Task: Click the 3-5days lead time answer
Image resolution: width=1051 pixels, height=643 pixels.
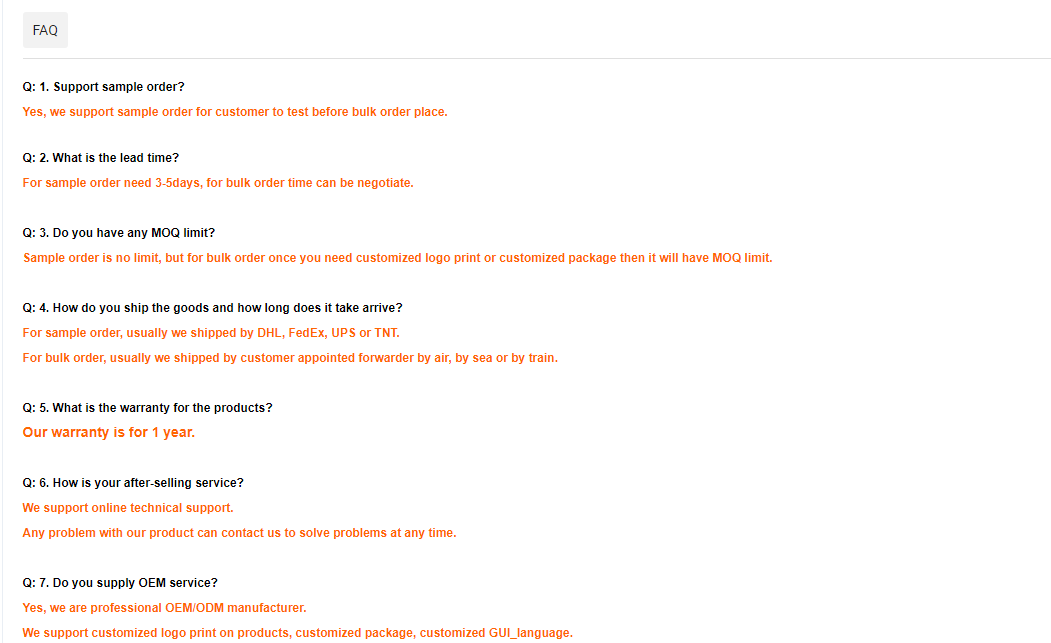Action: pos(218,183)
